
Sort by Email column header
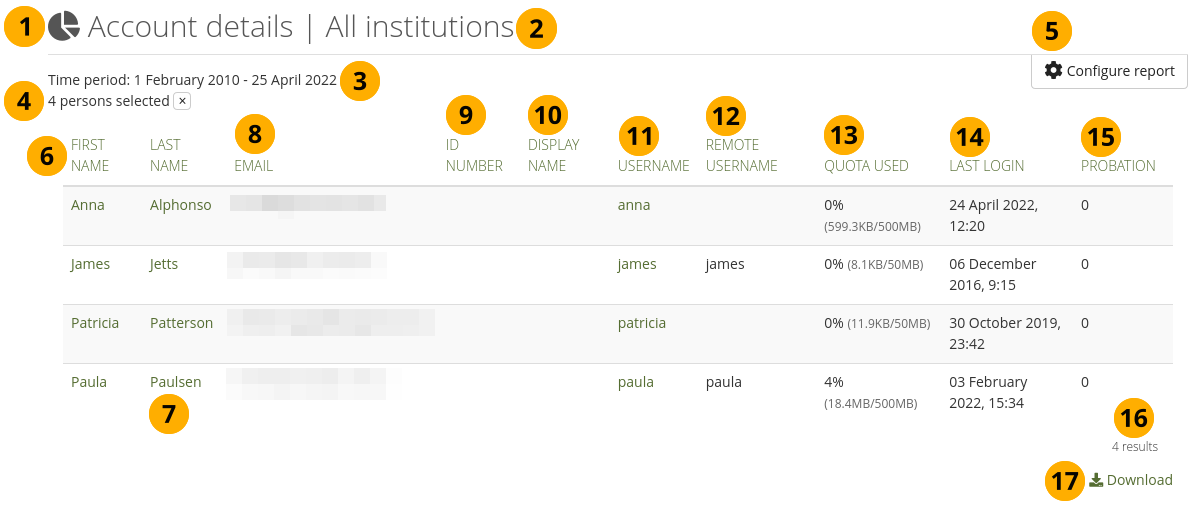253,166
